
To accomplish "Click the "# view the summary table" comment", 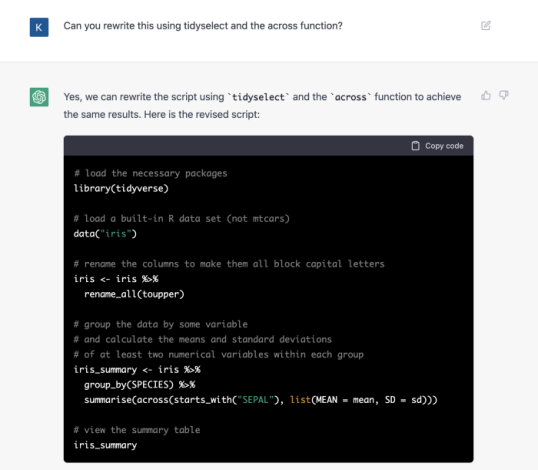I will [137, 430].
